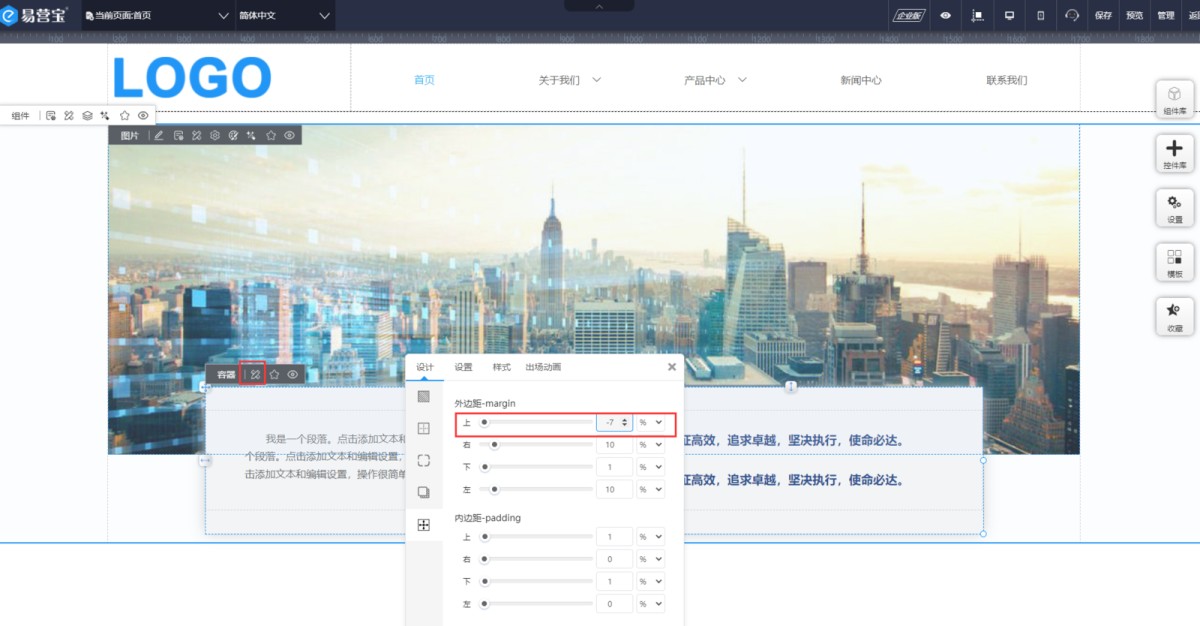This screenshot has width=1200, height=626.
Task: Toggle the eye icon in top navigation bar
Action: [945, 15]
